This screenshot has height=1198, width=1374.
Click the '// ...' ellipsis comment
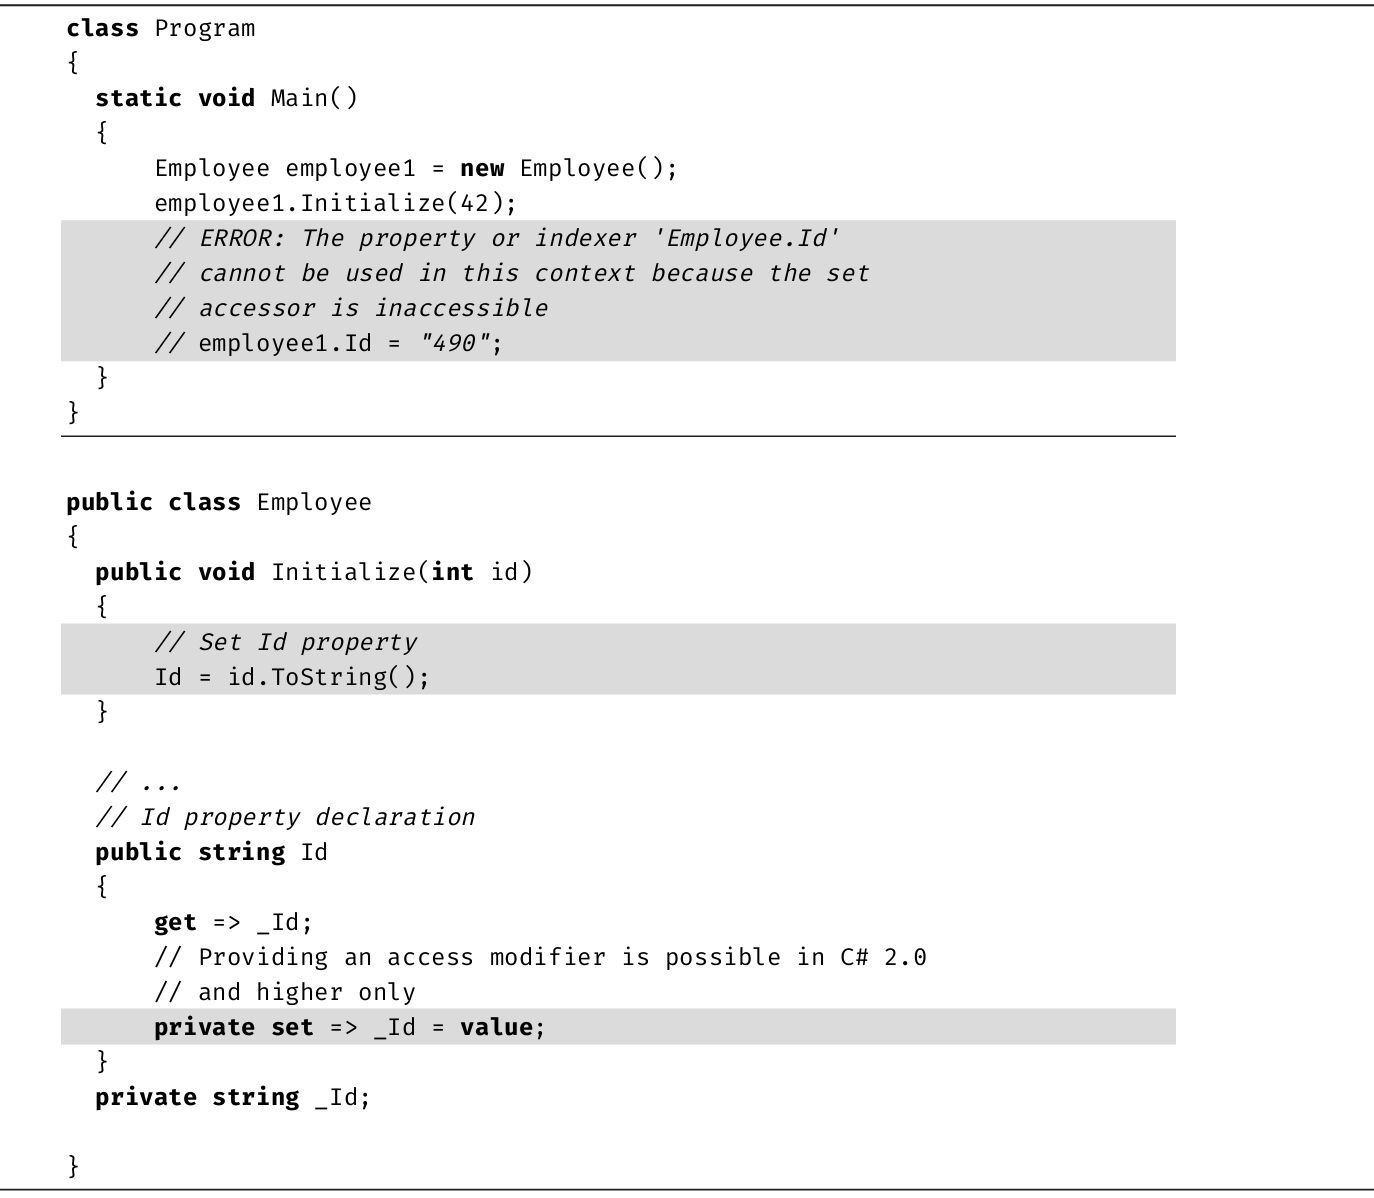[x=138, y=782]
